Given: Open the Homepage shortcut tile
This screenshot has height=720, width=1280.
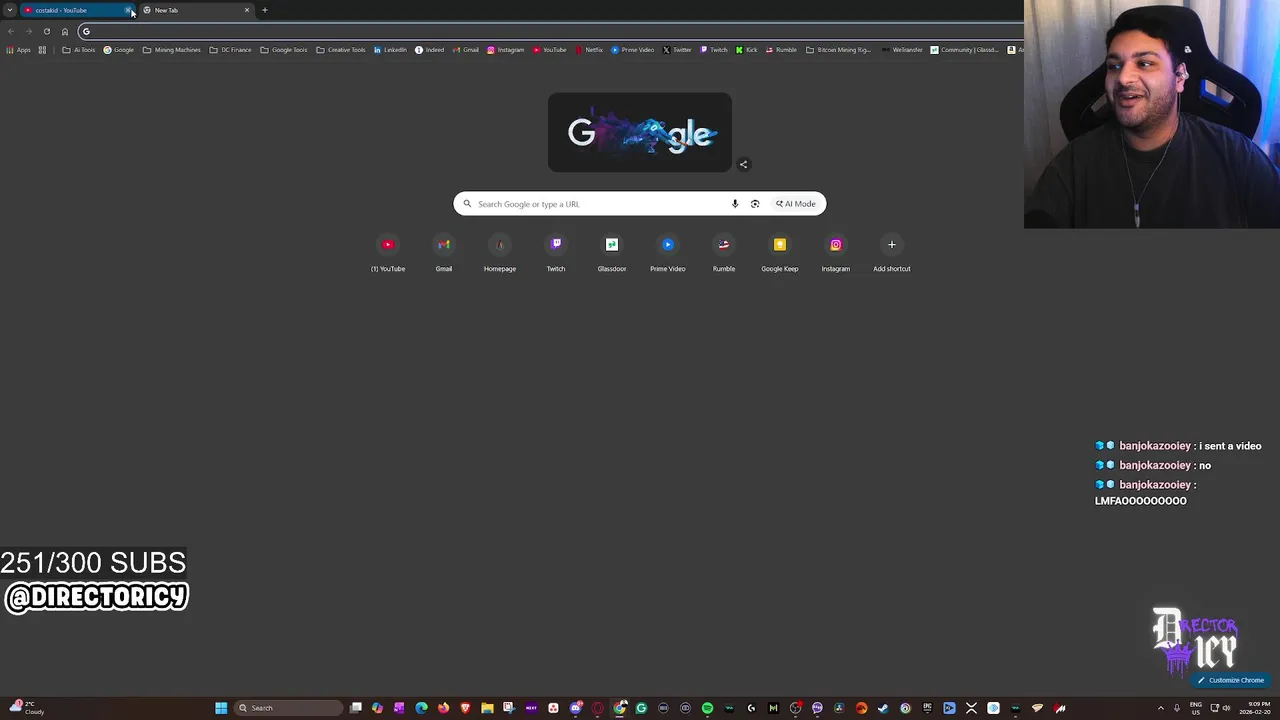Looking at the screenshot, I should [x=500, y=253].
